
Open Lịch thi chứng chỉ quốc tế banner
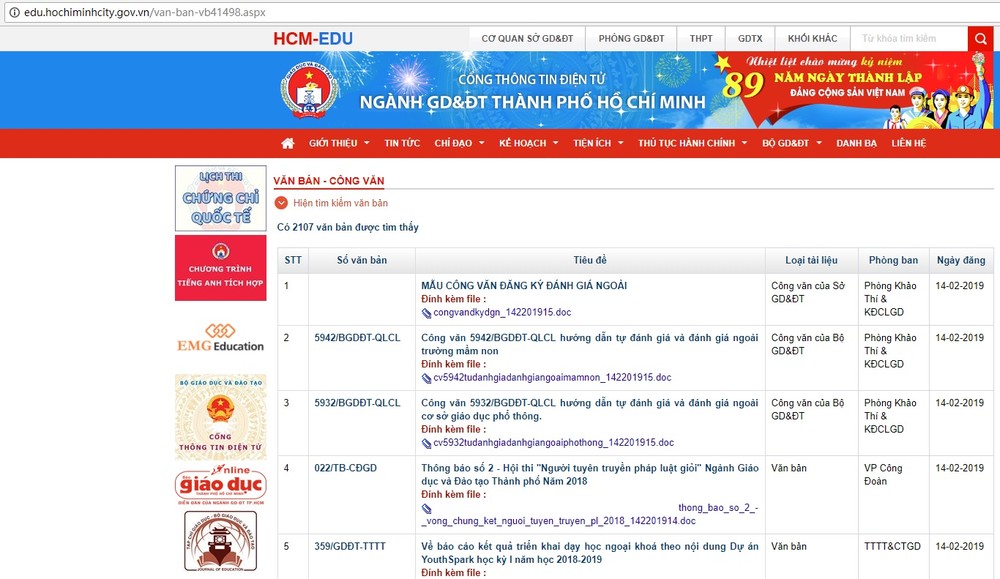point(220,199)
